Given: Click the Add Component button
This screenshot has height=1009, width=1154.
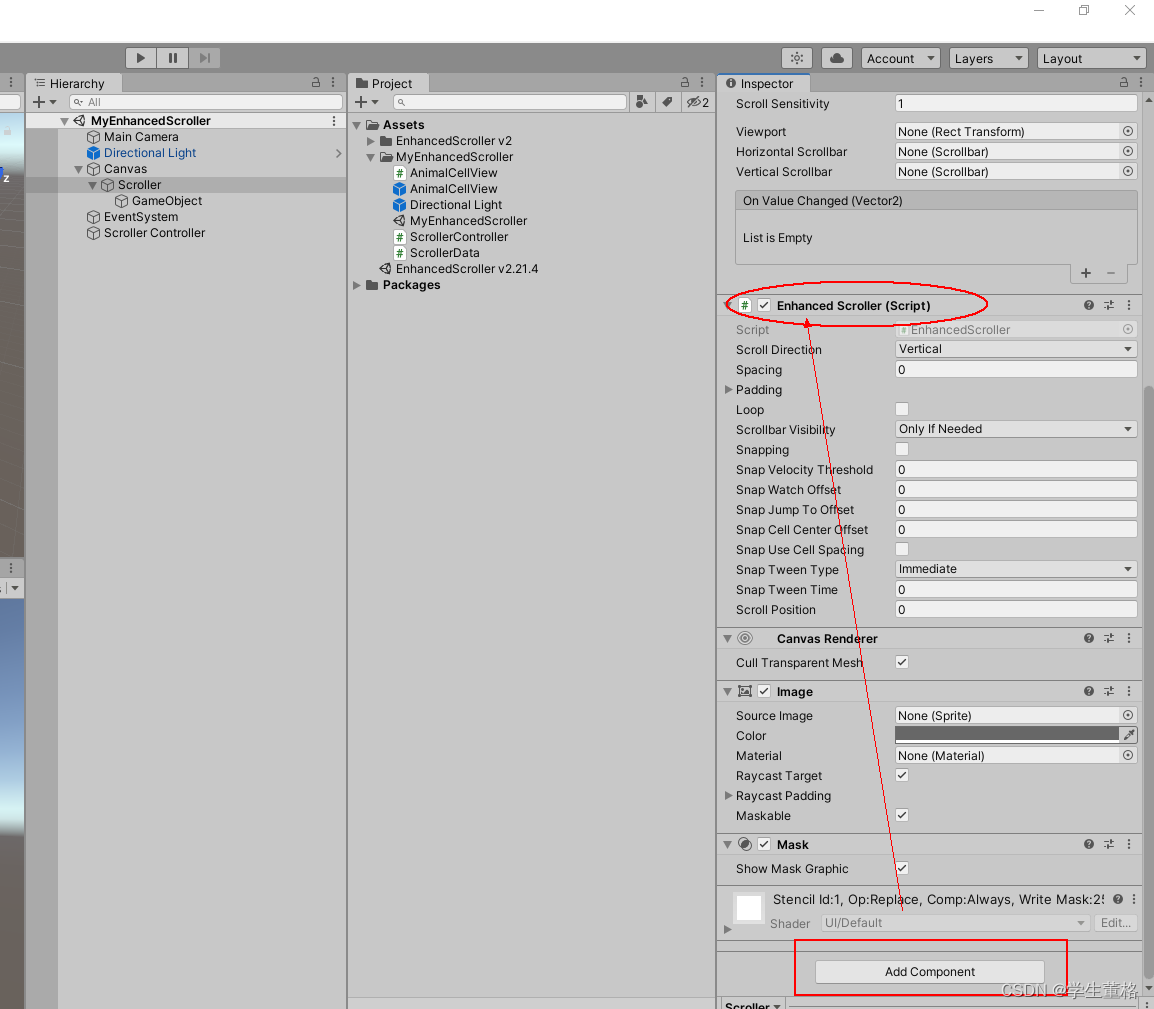Looking at the screenshot, I should tap(929, 971).
